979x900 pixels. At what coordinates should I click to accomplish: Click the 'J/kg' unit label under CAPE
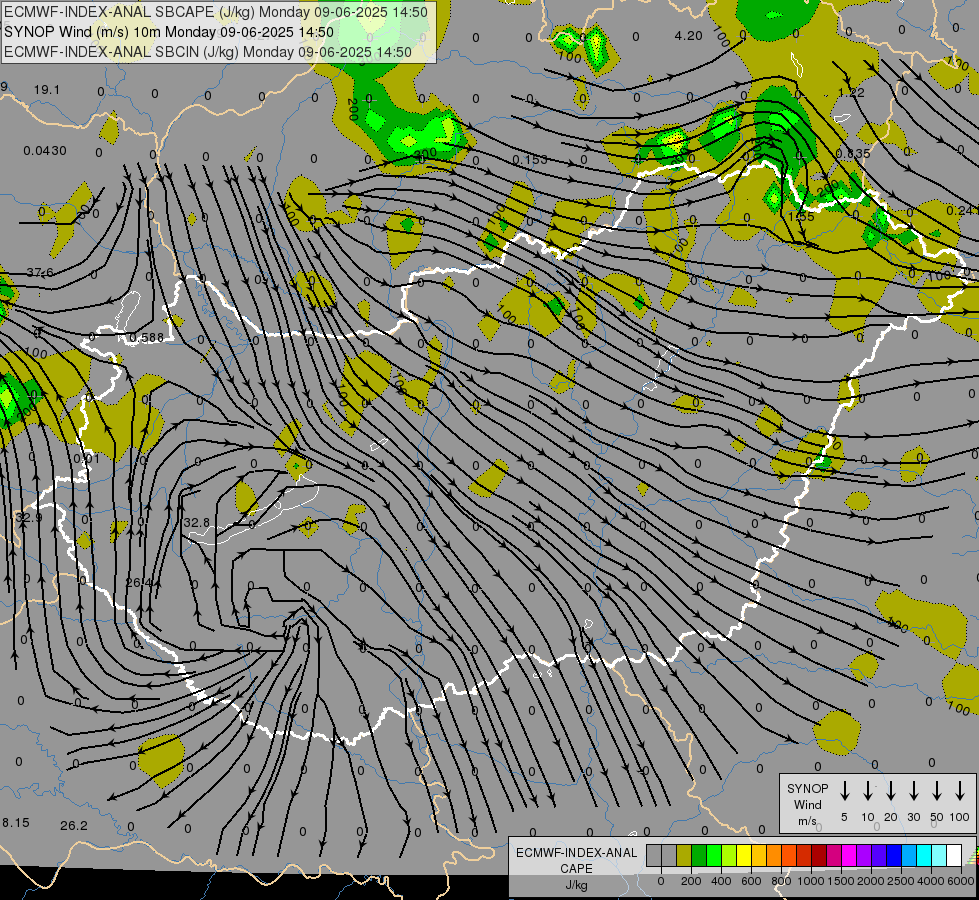pyautogui.click(x=576, y=885)
